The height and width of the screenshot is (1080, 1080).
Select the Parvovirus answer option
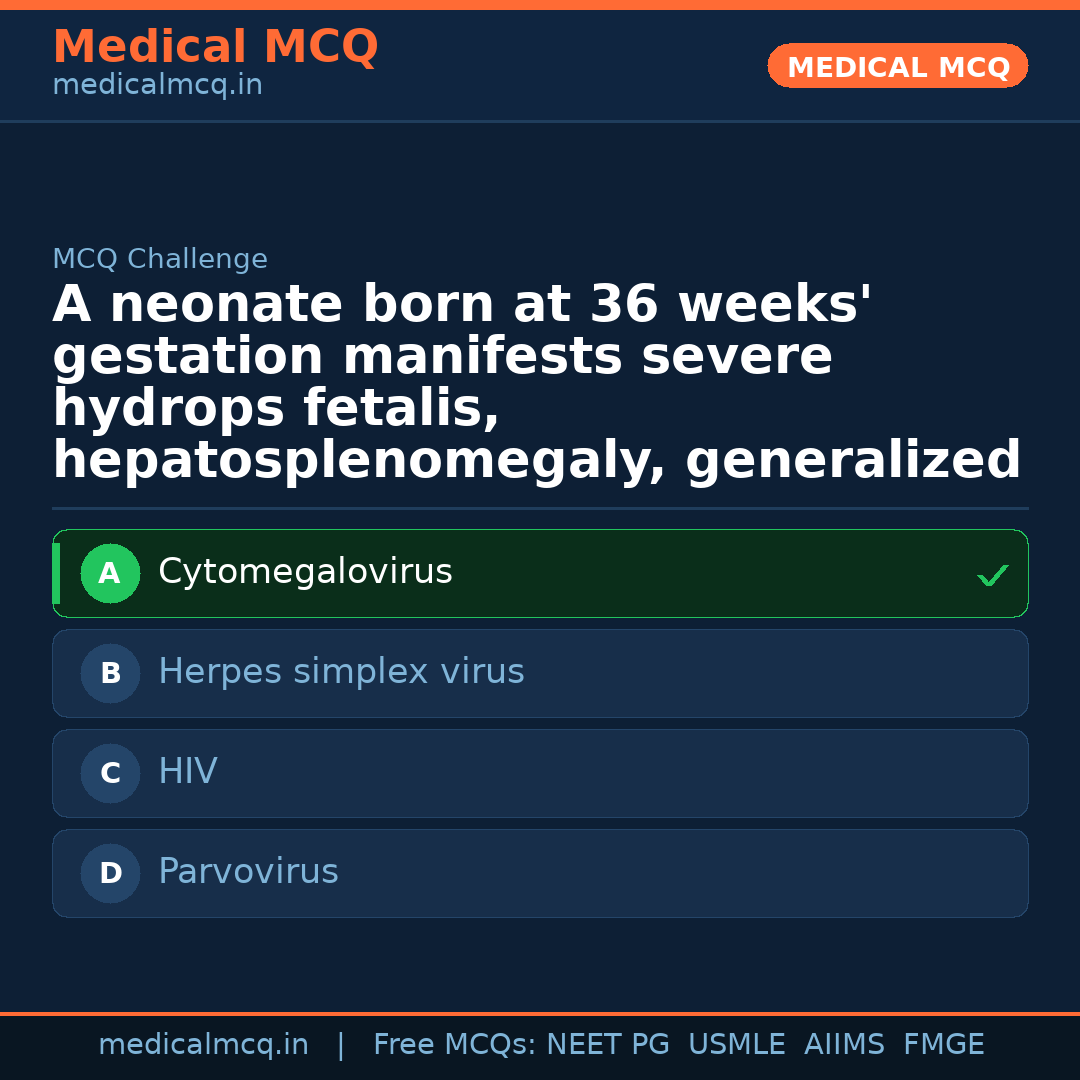(x=248, y=872)
